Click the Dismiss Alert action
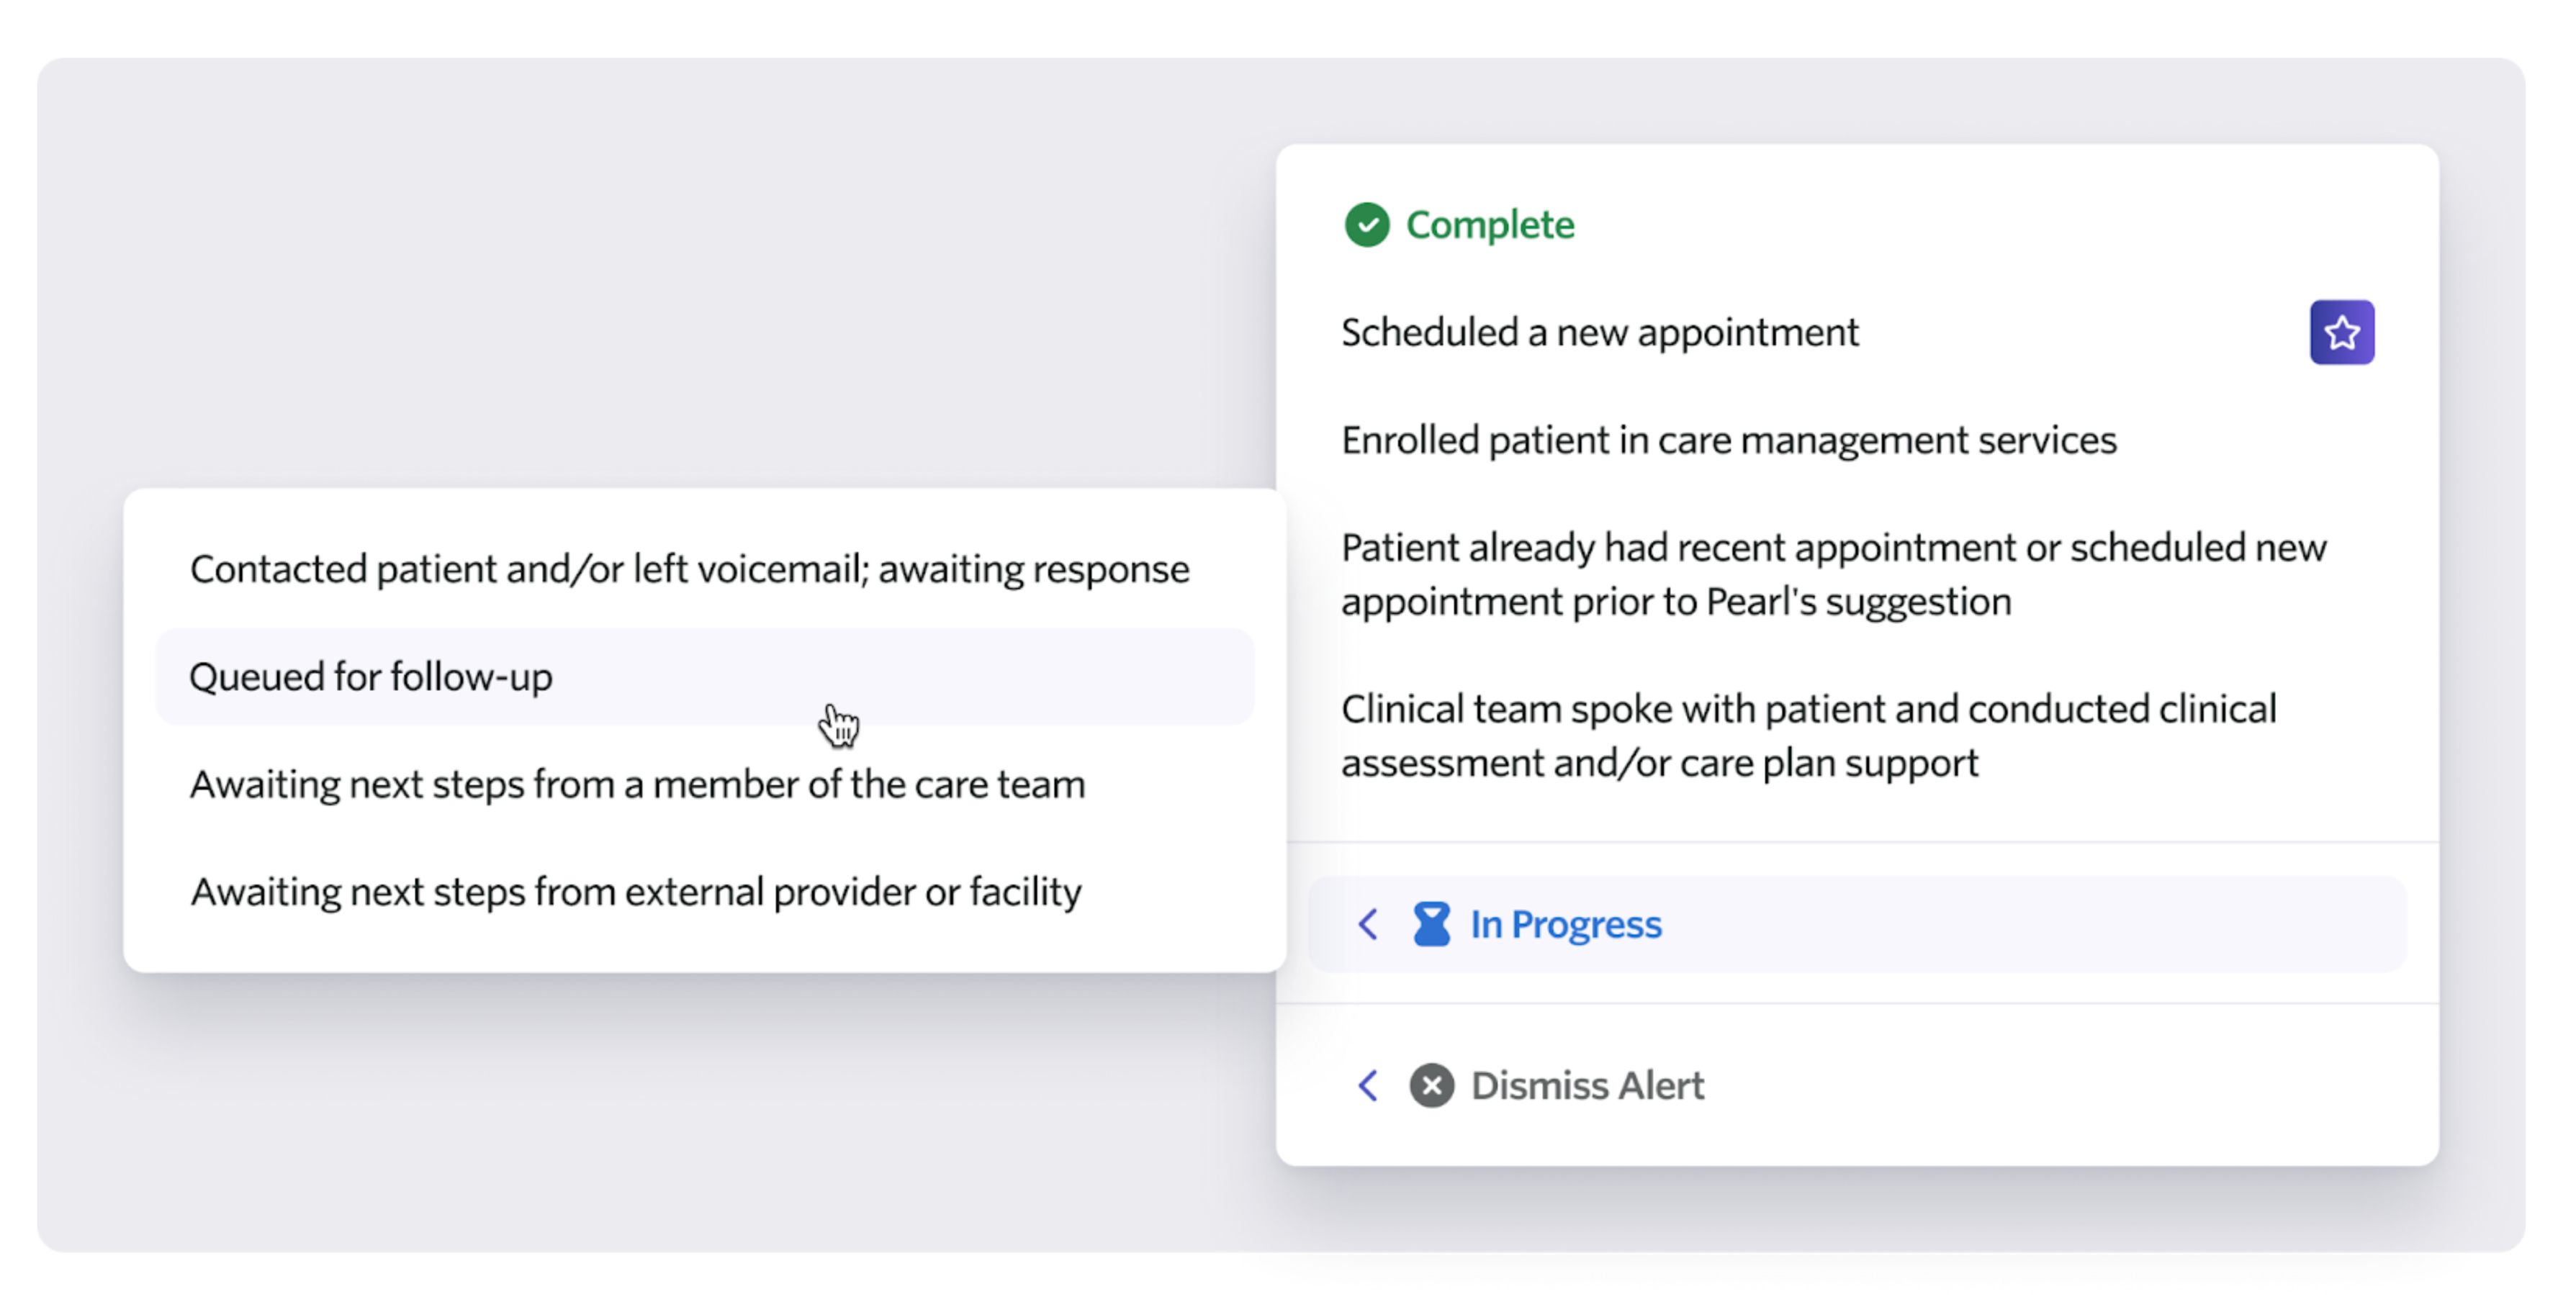 1585,1085
